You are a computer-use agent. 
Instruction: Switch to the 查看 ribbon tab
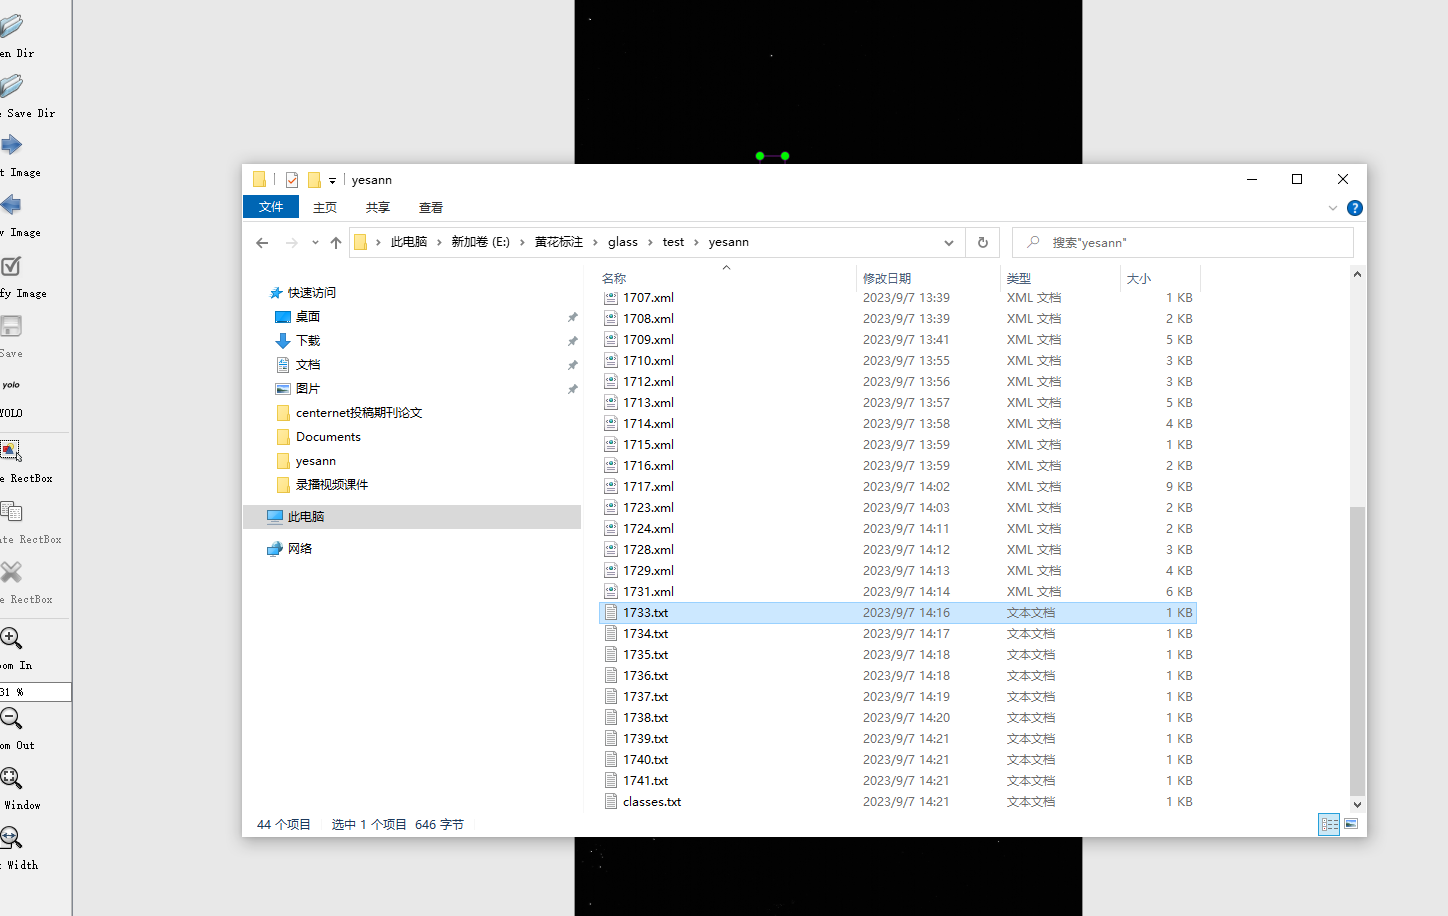pos(431,207)
